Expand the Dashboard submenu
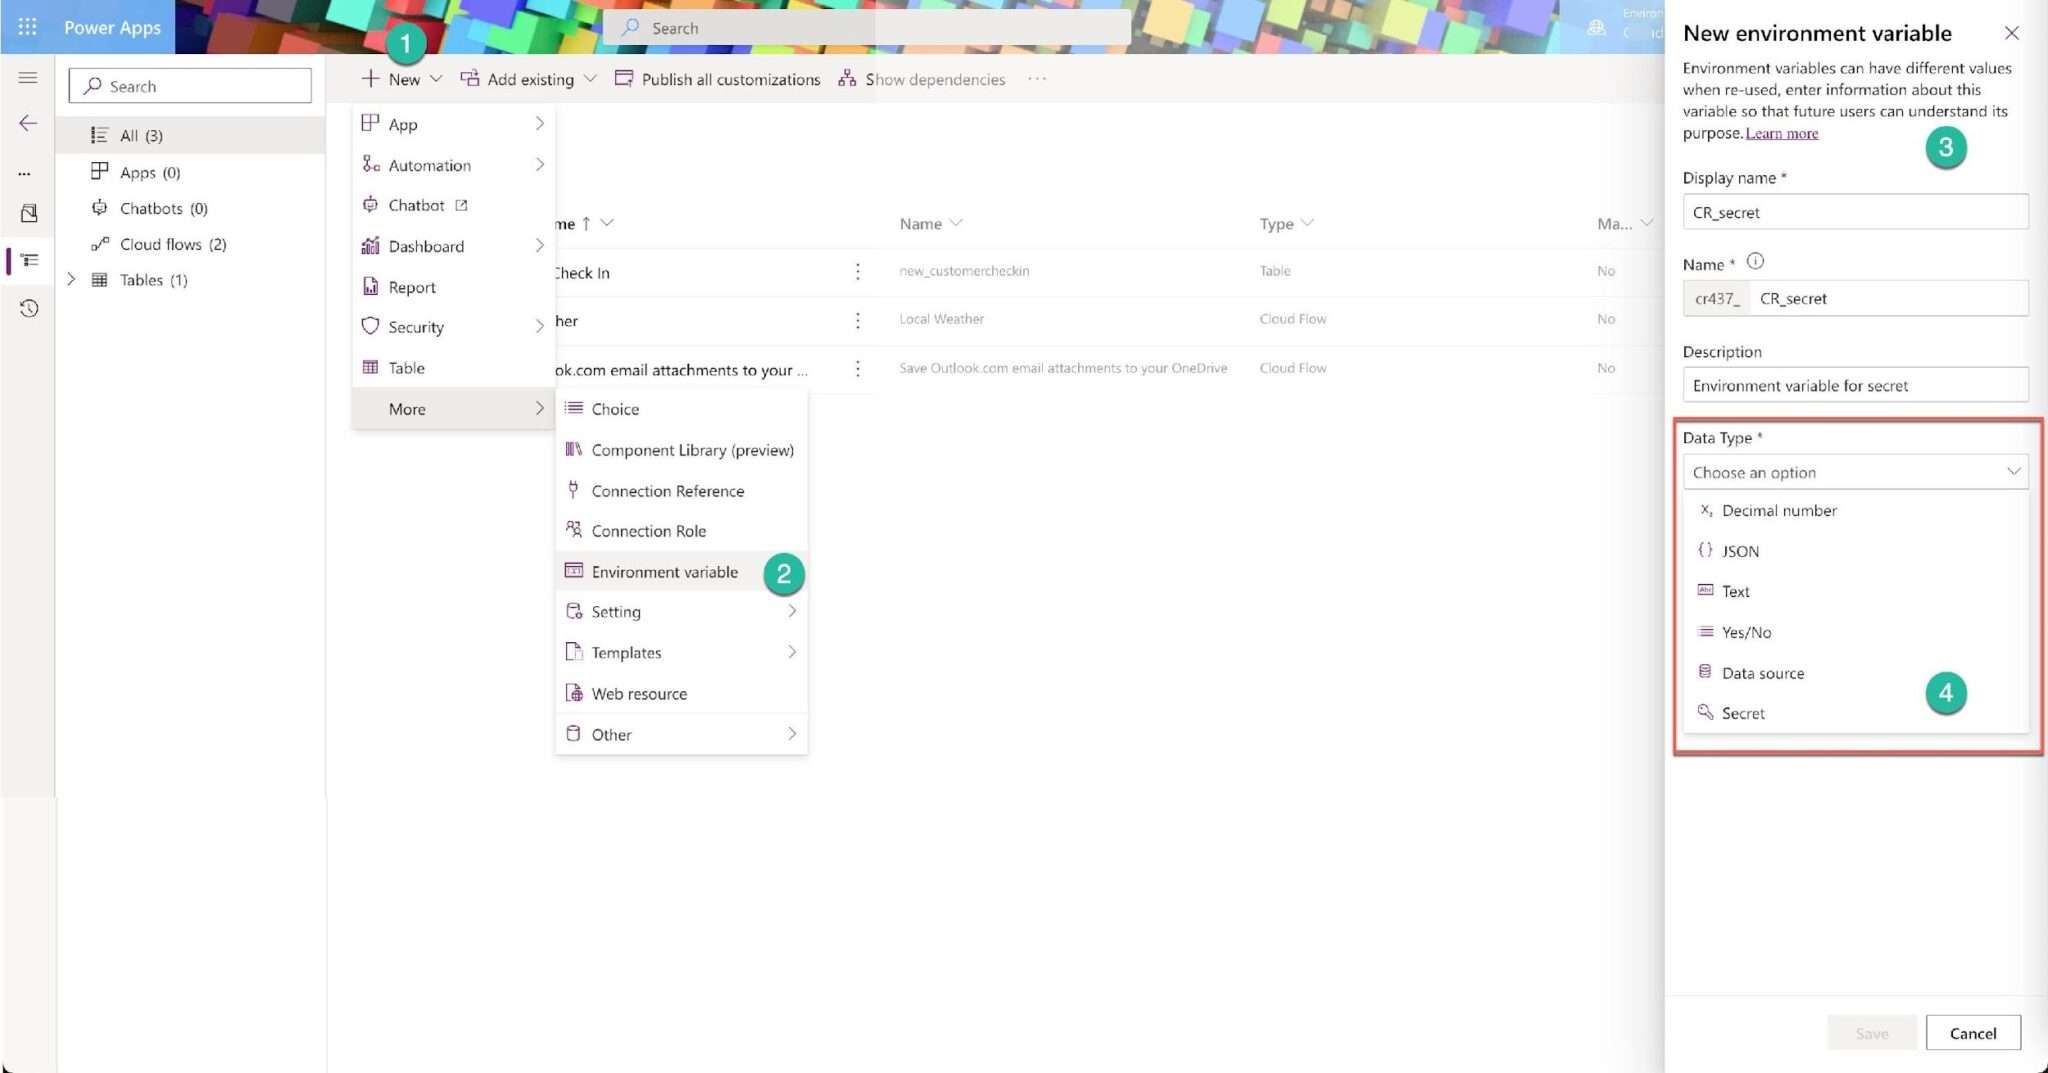The width and height of the screenshot is (2048, 1073). [454, 246]
